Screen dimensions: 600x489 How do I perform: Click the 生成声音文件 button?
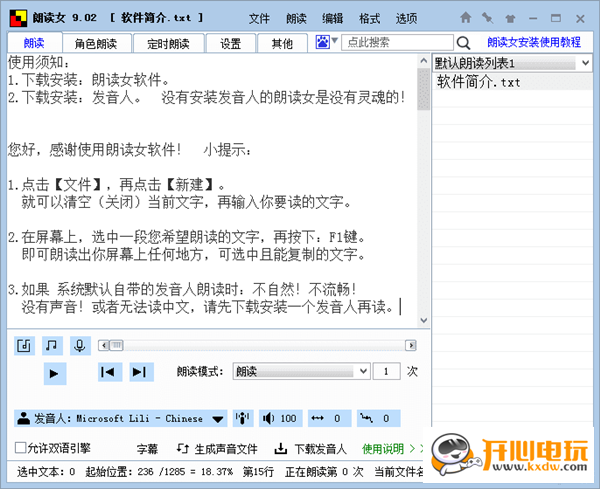[218, 448]
